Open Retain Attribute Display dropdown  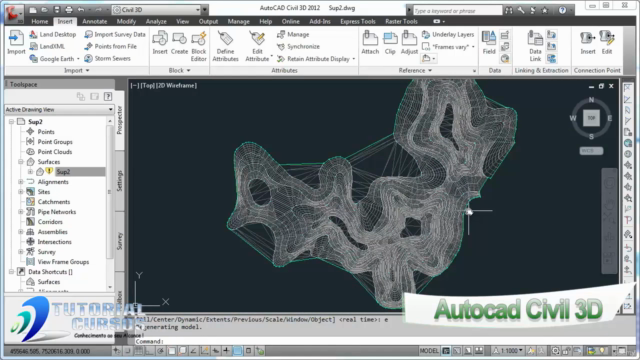point(353,59)
